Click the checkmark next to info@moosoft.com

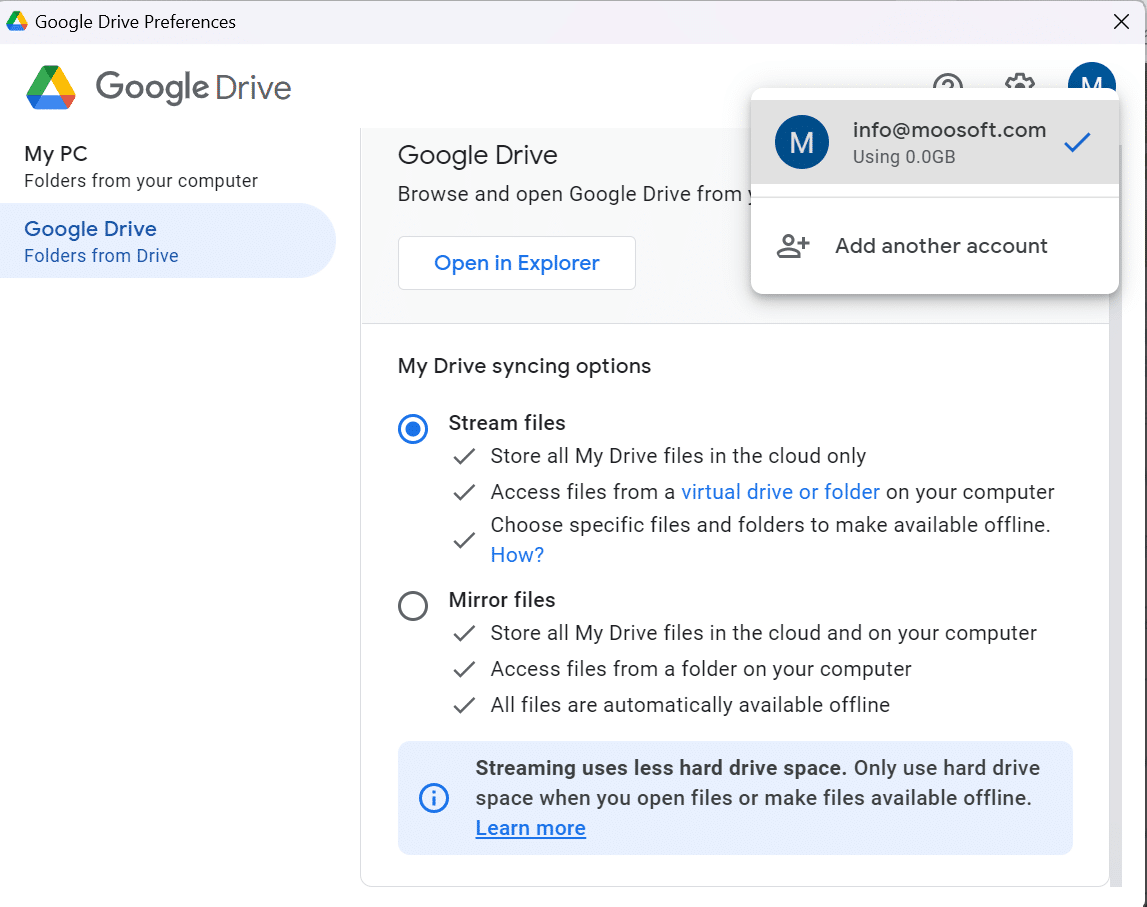1078,142
